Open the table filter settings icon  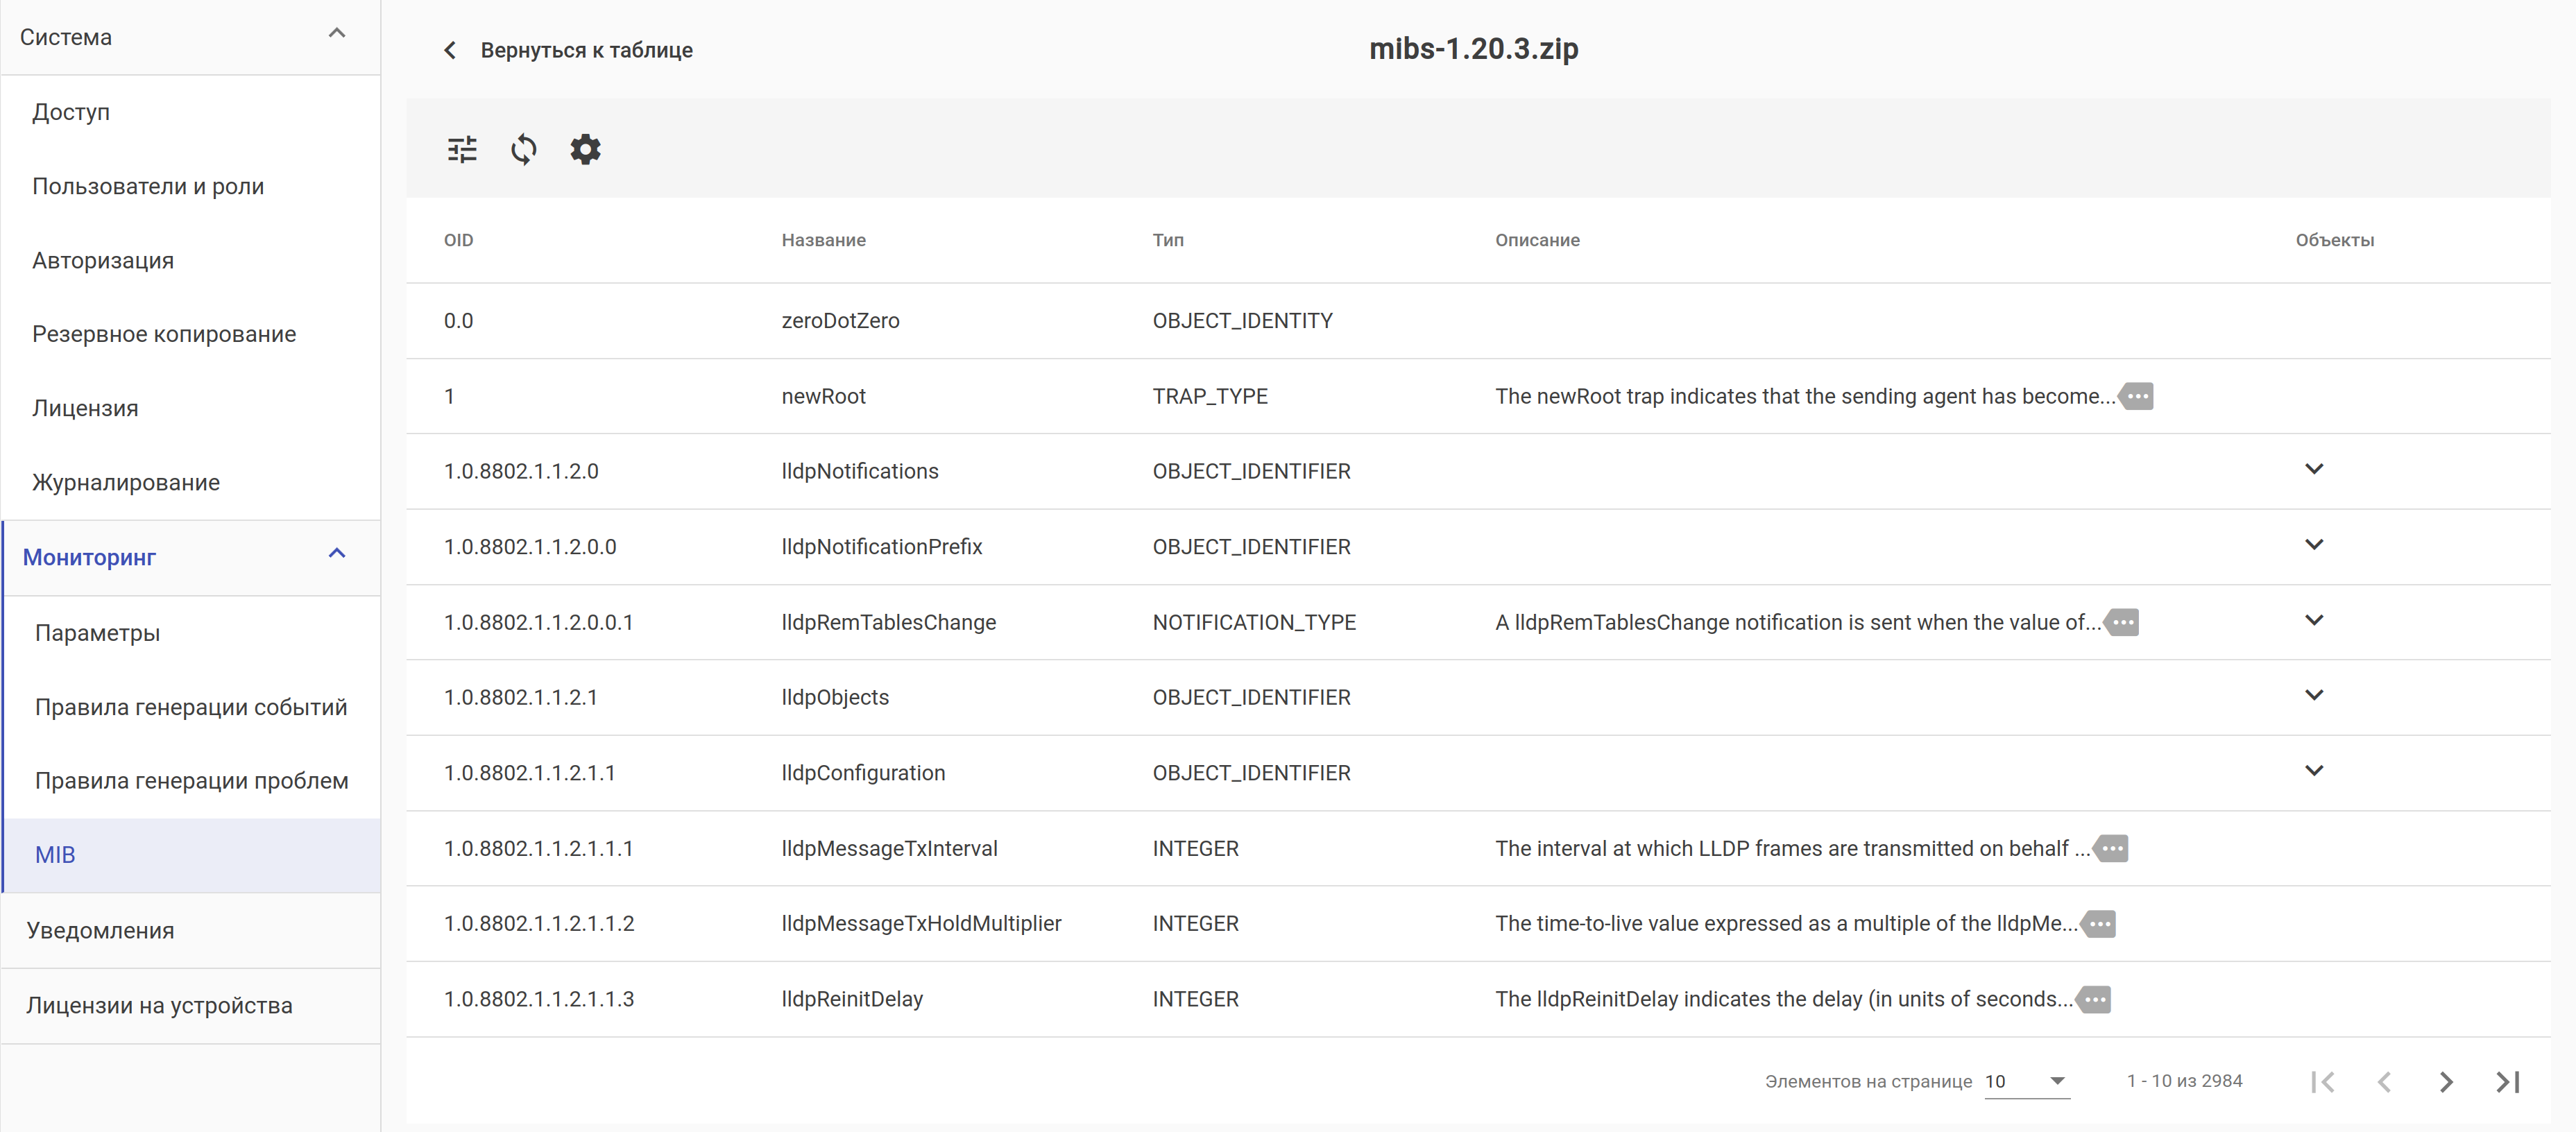coord(462,150)
